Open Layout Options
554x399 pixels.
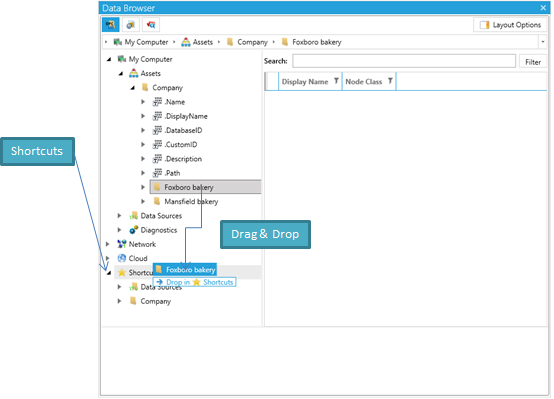coord(510,25)
